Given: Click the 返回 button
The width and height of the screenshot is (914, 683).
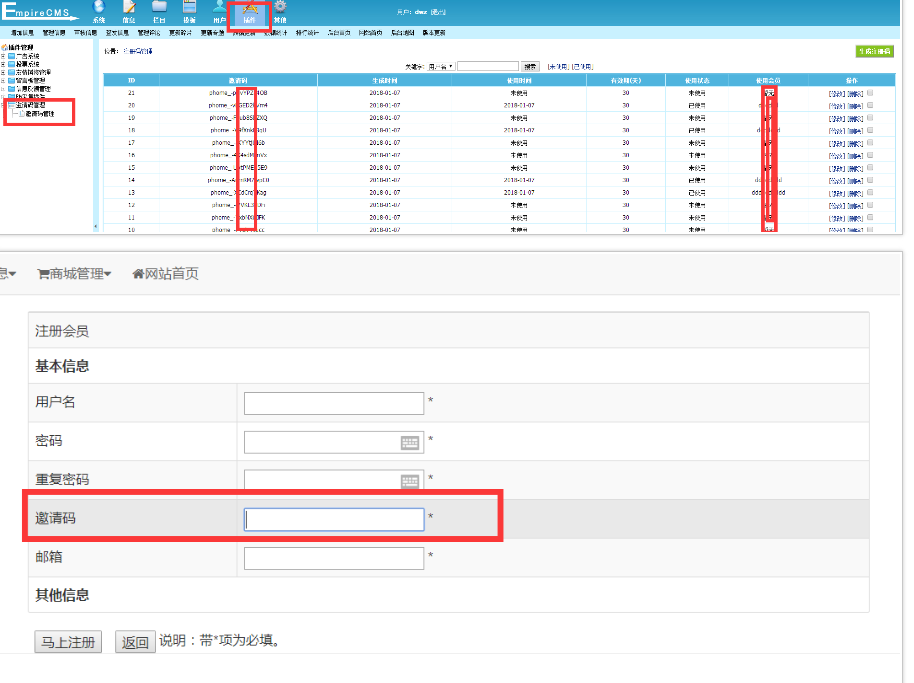Looking at the screenshot, I should tap(135, 642).
